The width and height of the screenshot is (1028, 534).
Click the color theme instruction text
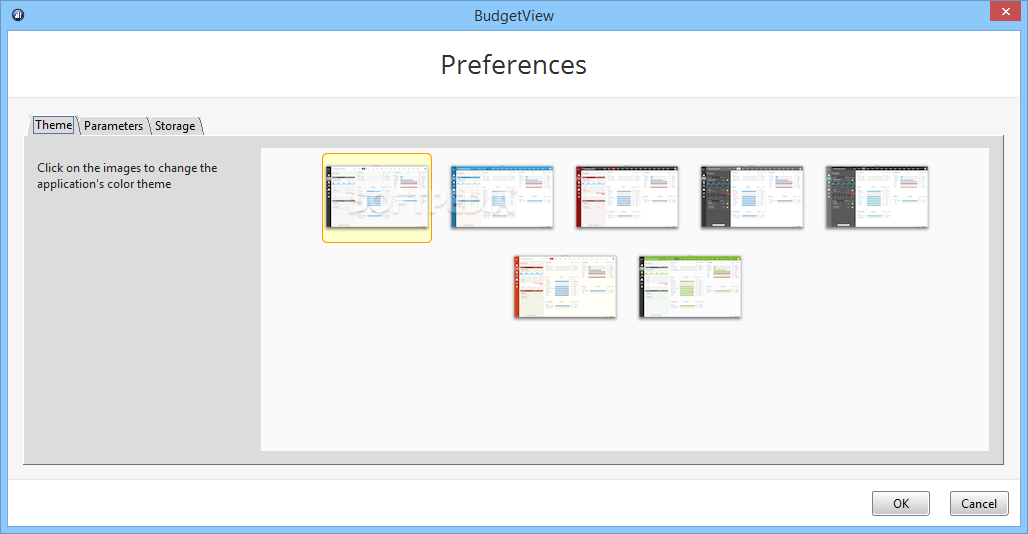coord(127,176)
